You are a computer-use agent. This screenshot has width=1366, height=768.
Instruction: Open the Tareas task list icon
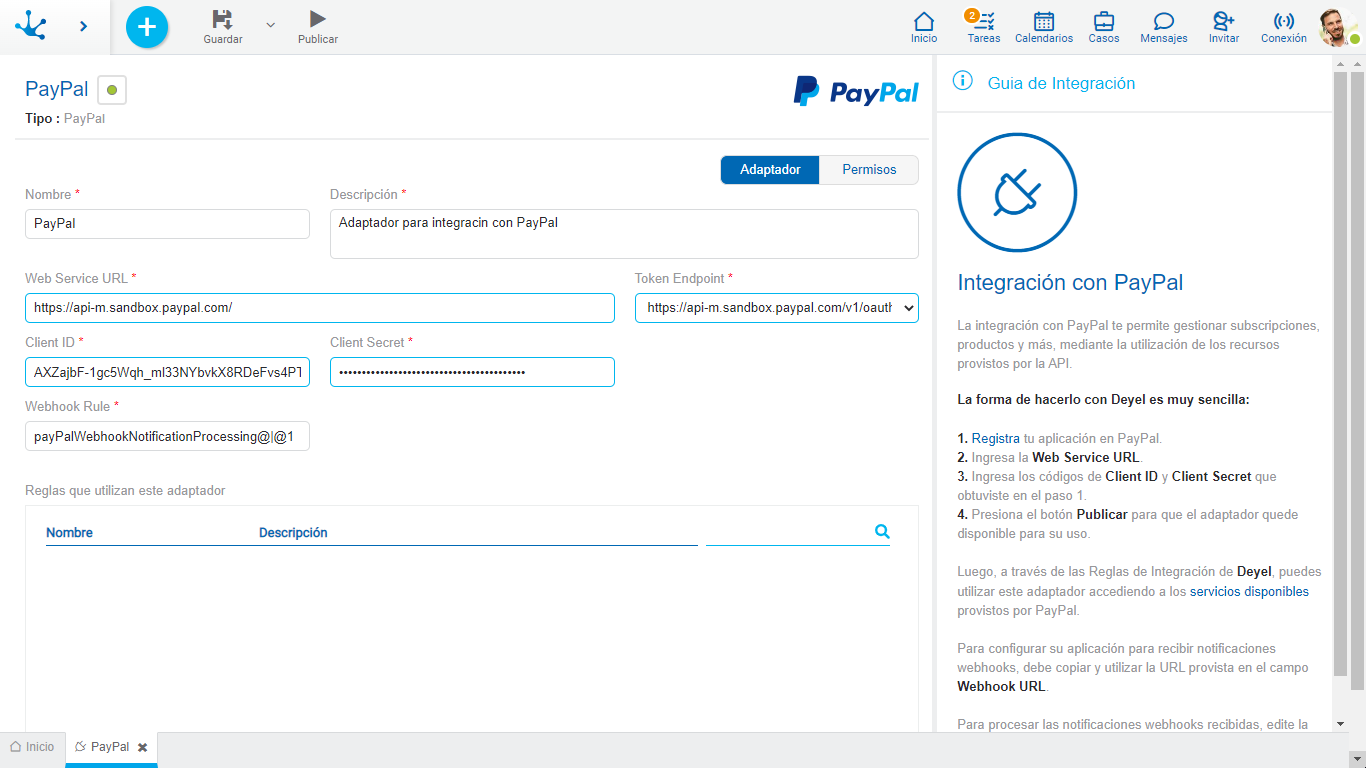tap(984, 27)
